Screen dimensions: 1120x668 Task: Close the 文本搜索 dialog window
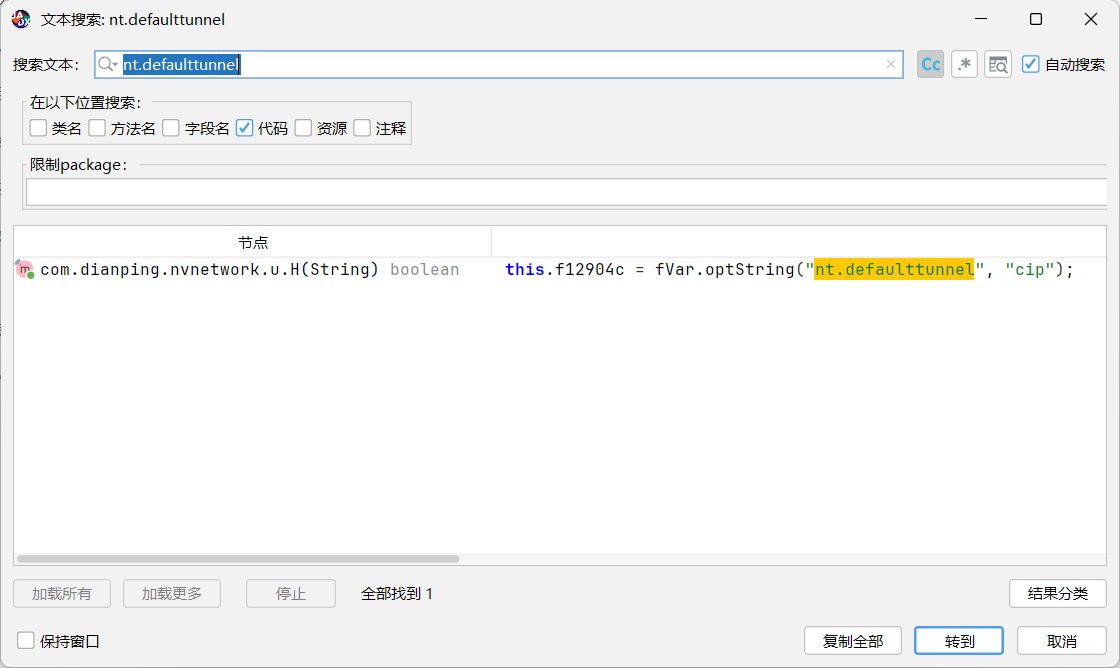point(1091,19)
